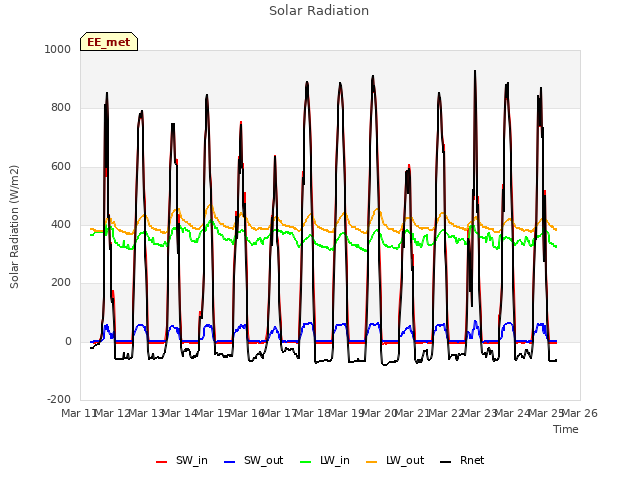Click the Mar 26 x-axis date label

click(580, 413)
